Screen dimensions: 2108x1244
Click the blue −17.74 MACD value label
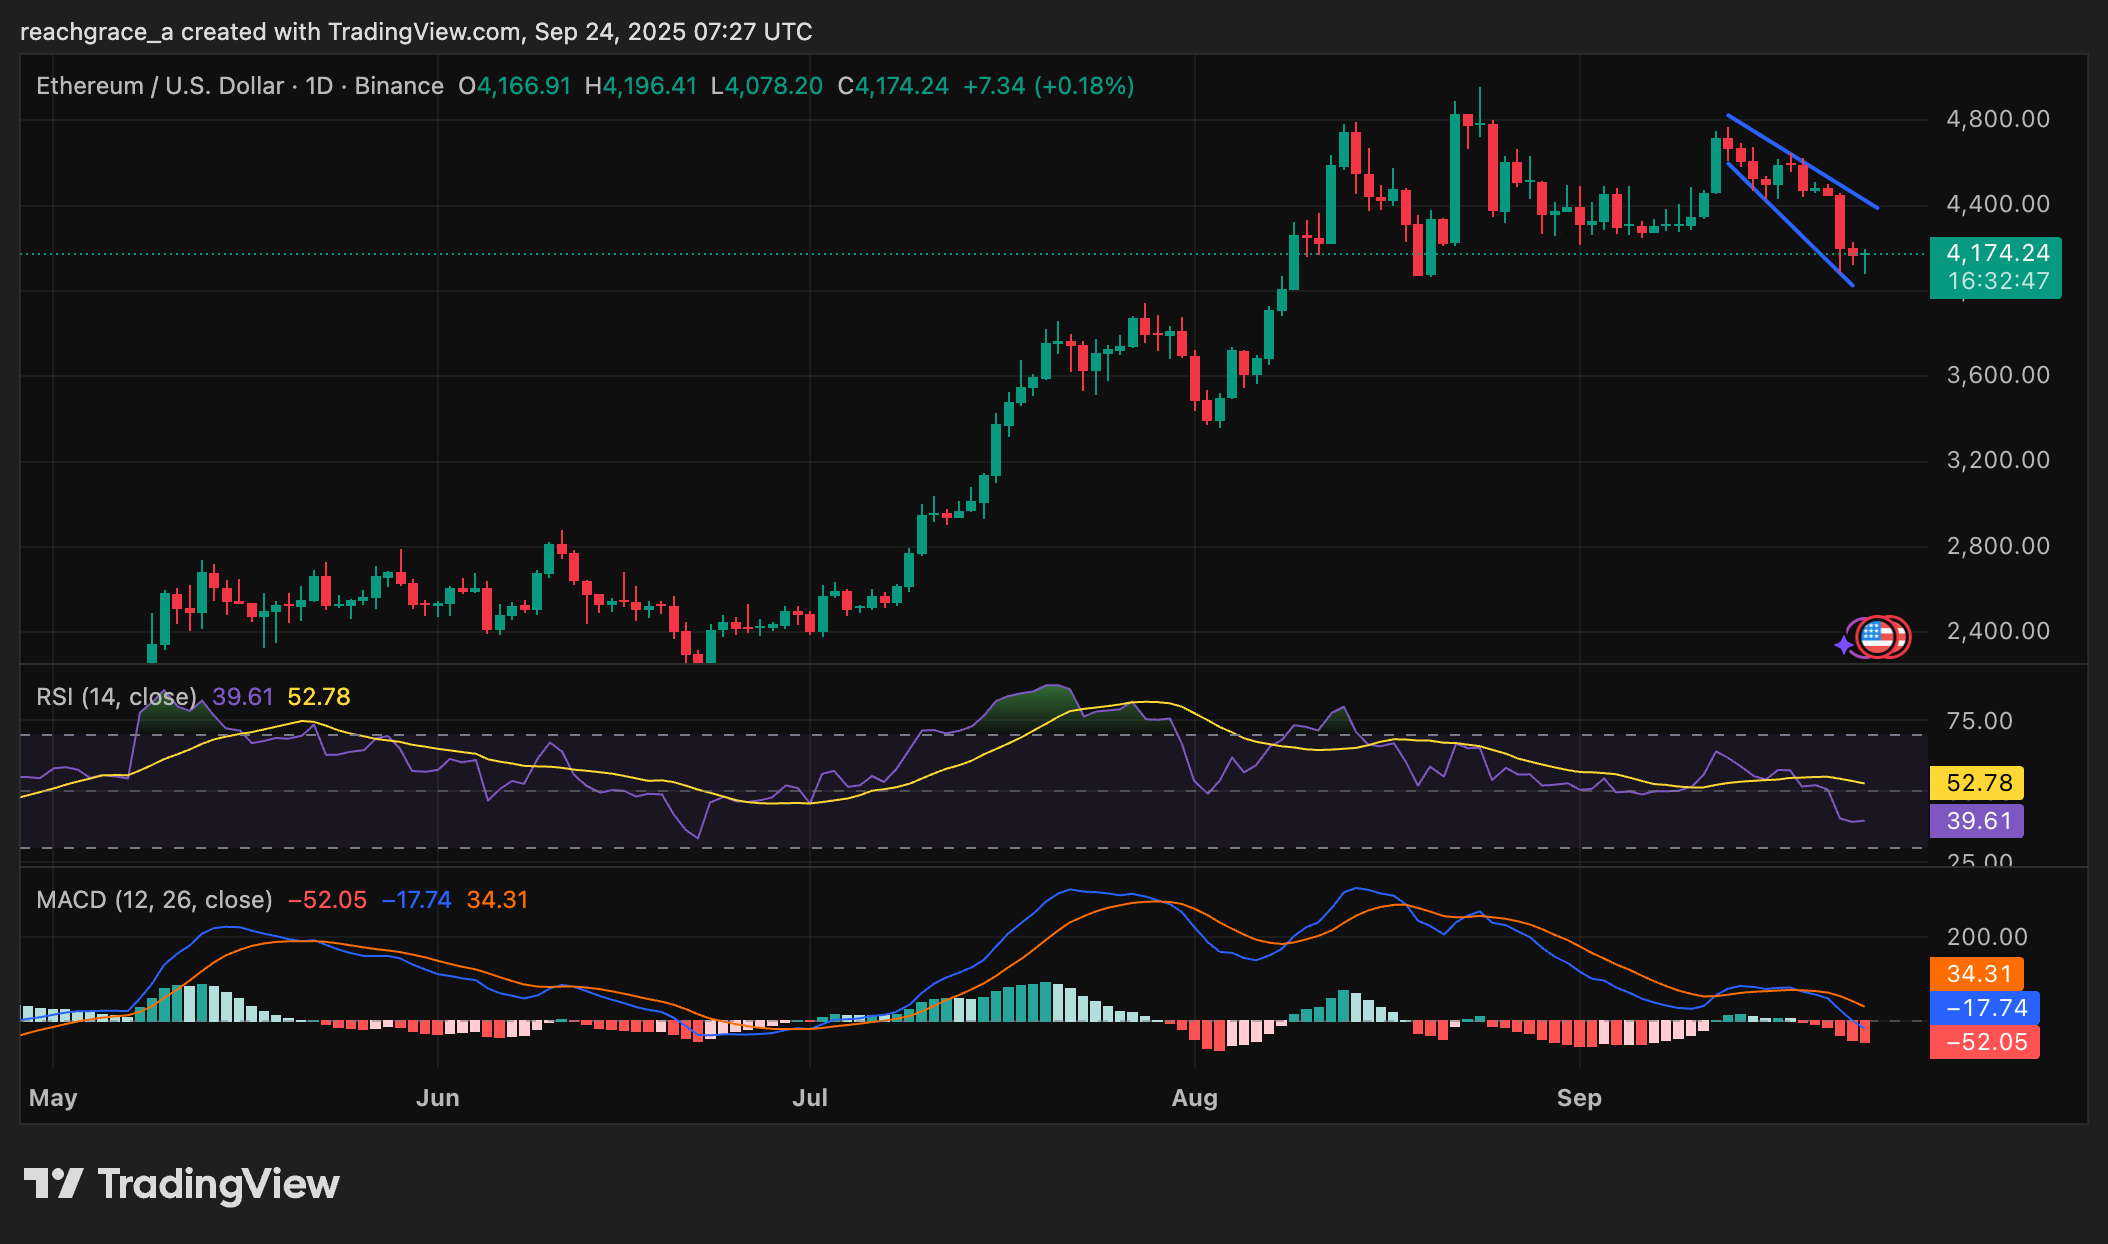[1984, 1008]
